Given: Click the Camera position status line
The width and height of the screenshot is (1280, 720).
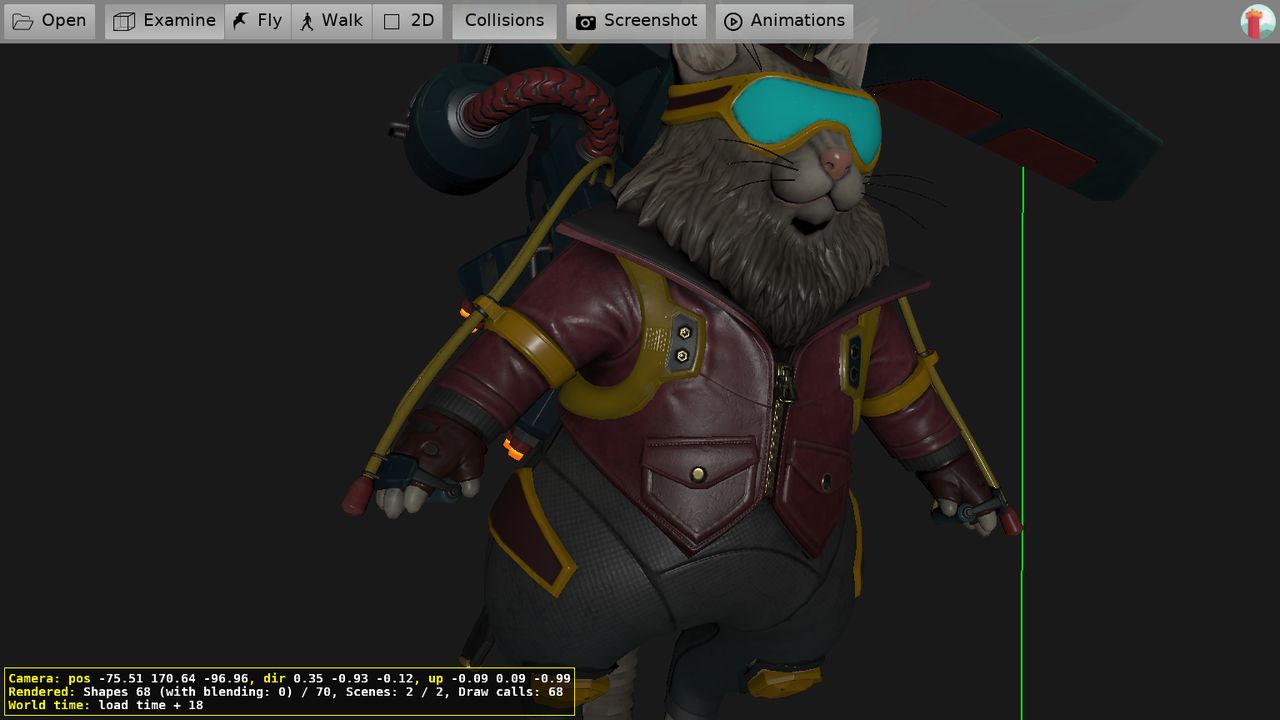Looking at the screenshot, I should (290, 678).
